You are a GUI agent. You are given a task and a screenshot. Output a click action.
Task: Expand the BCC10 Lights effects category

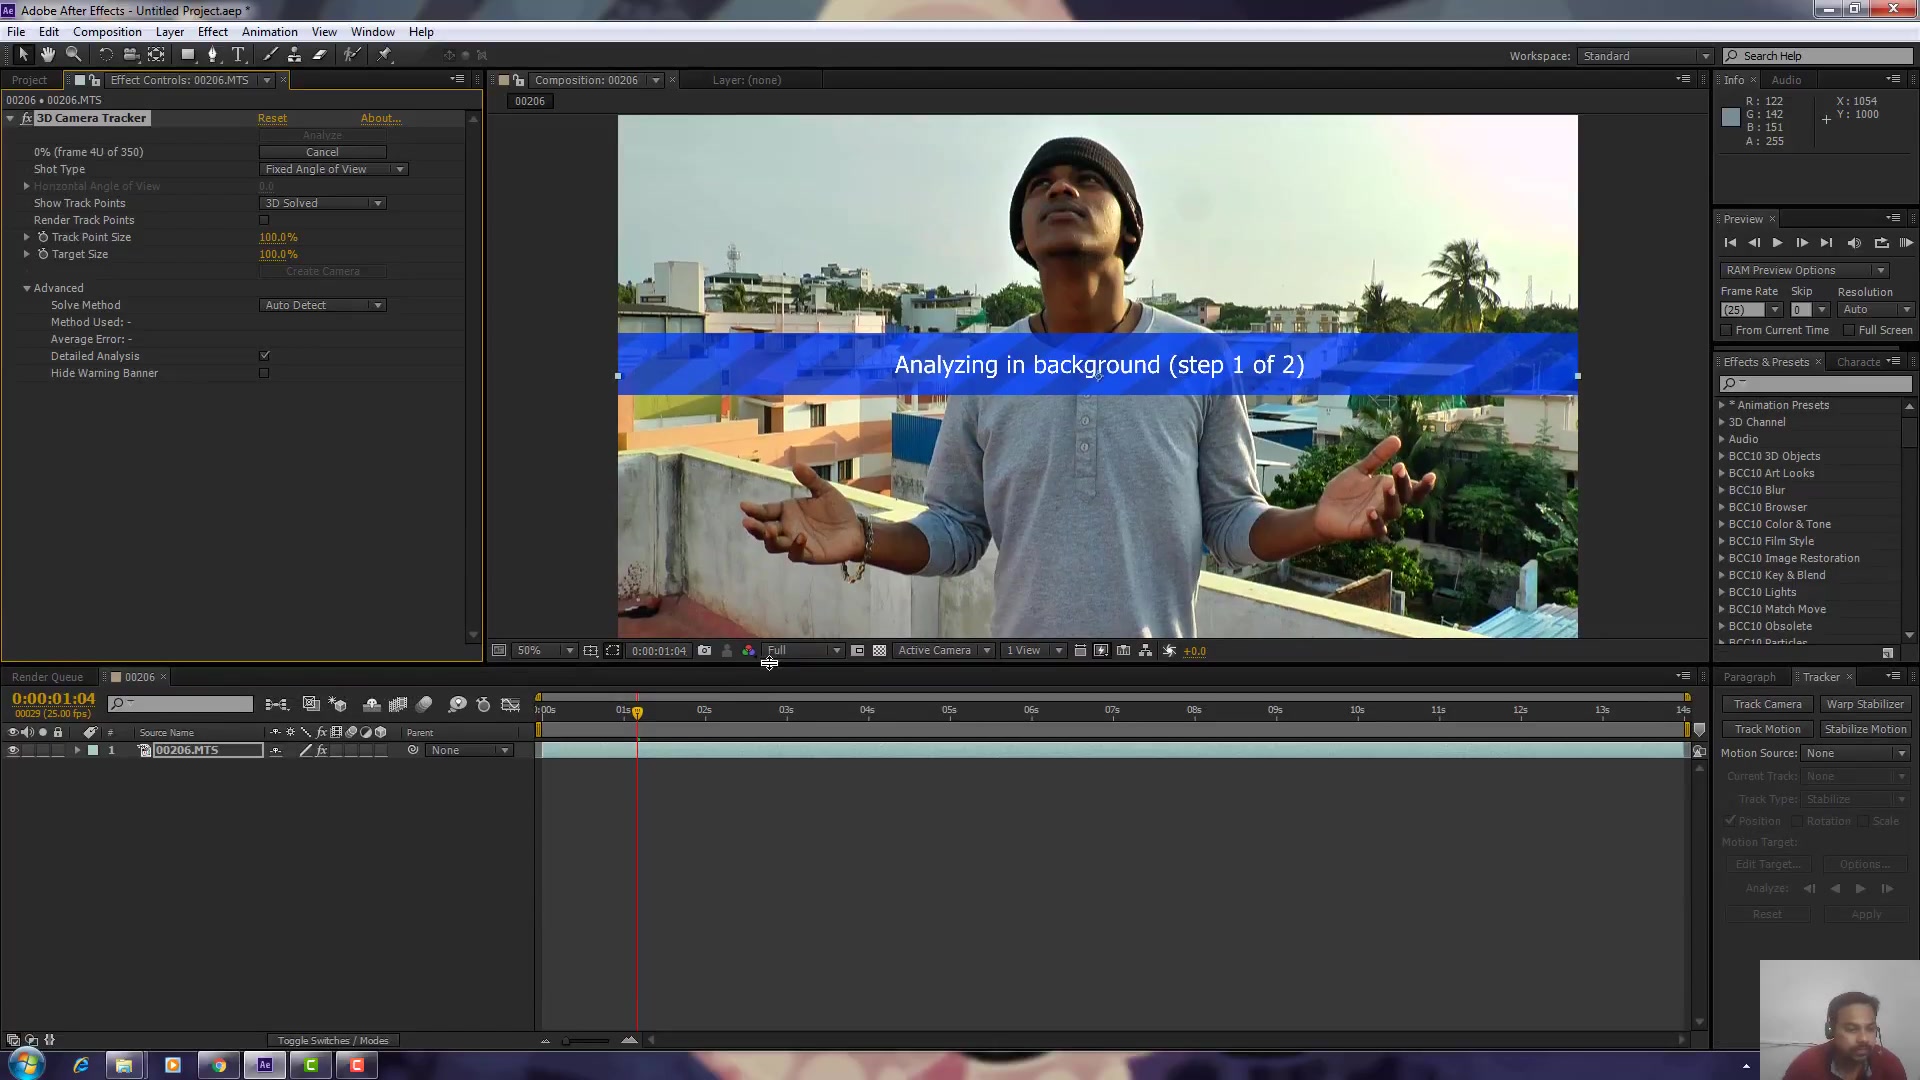tap(1723, 592)
